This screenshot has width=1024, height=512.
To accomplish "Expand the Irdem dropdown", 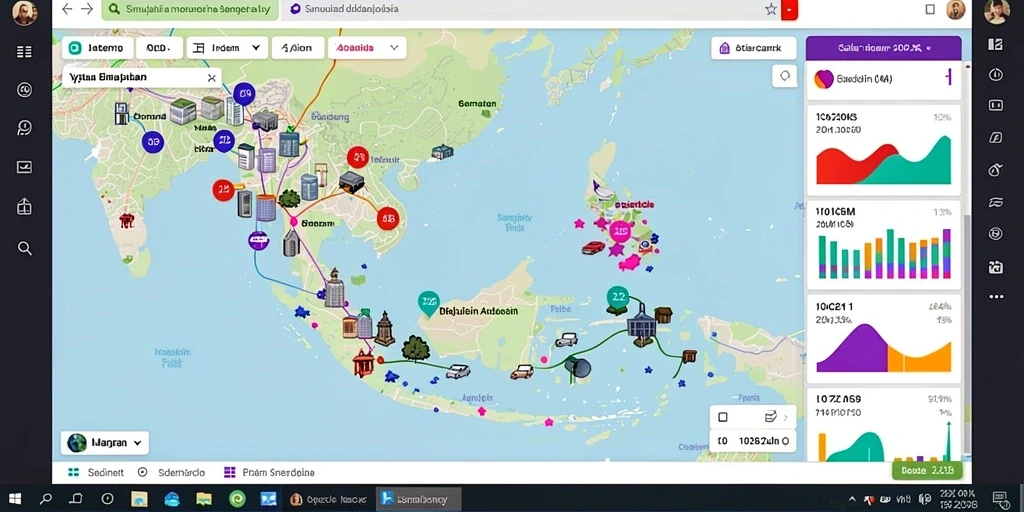I will coord(227,48).
